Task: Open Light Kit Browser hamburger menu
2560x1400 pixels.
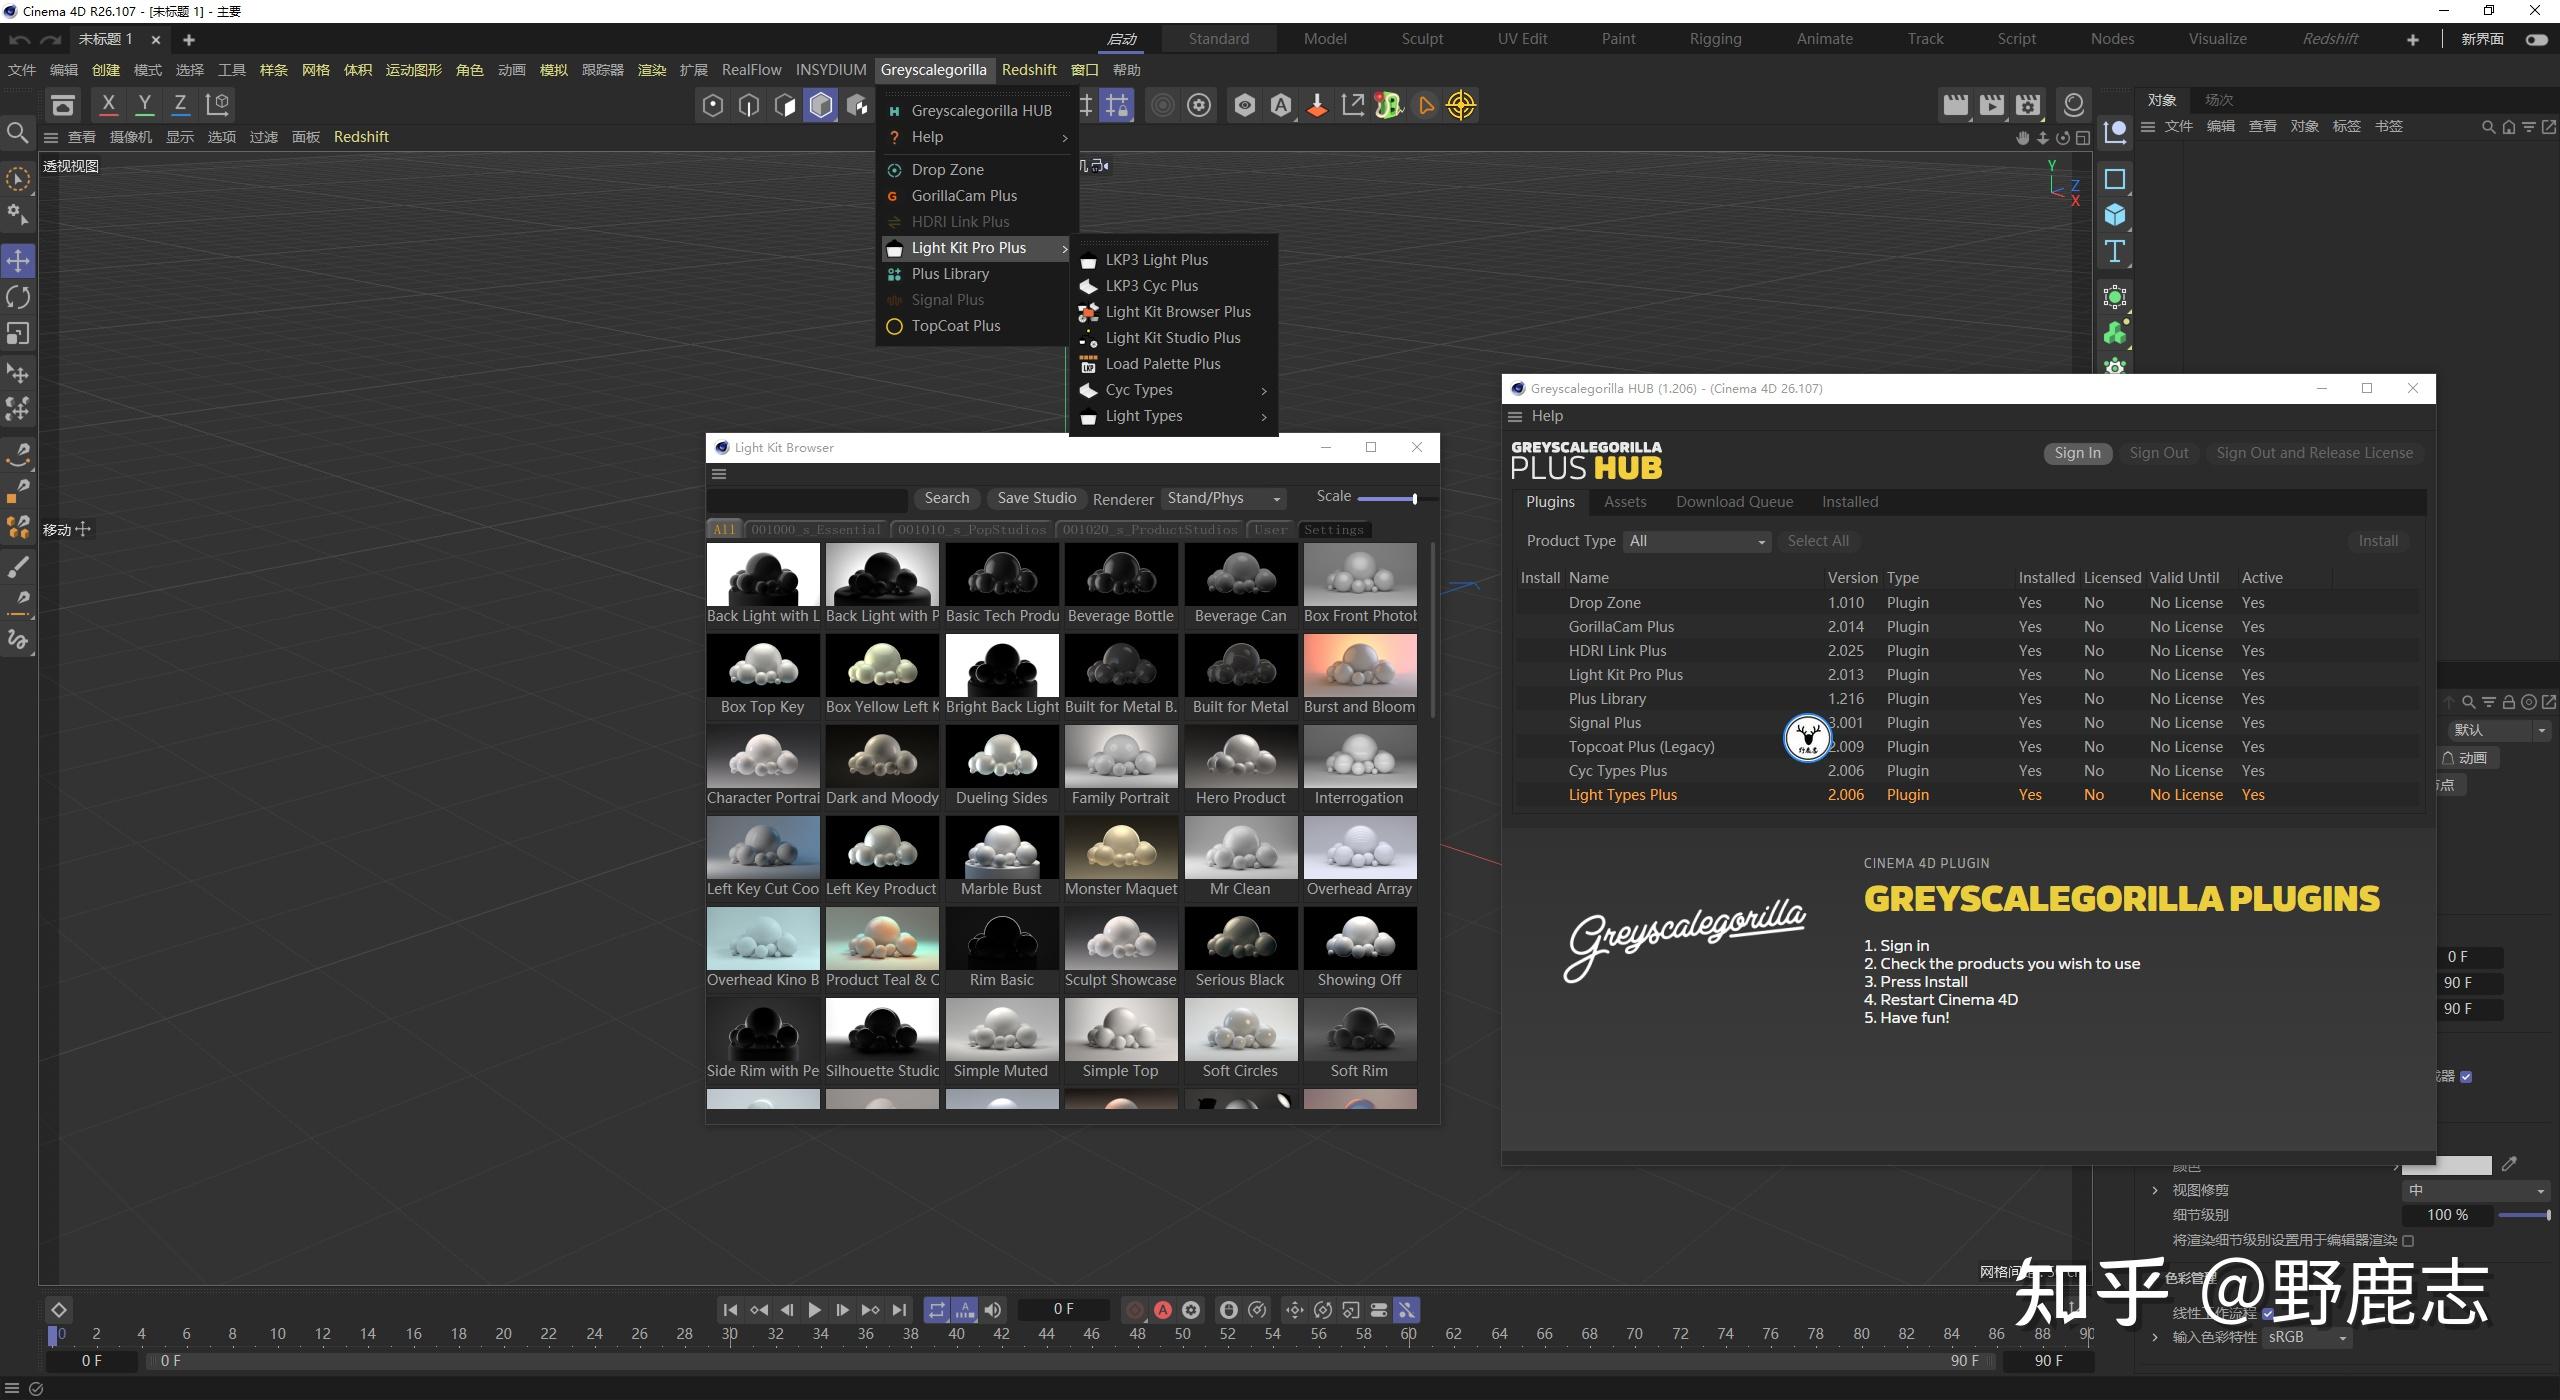Action: pyautogui.click(x=719, y=474)
